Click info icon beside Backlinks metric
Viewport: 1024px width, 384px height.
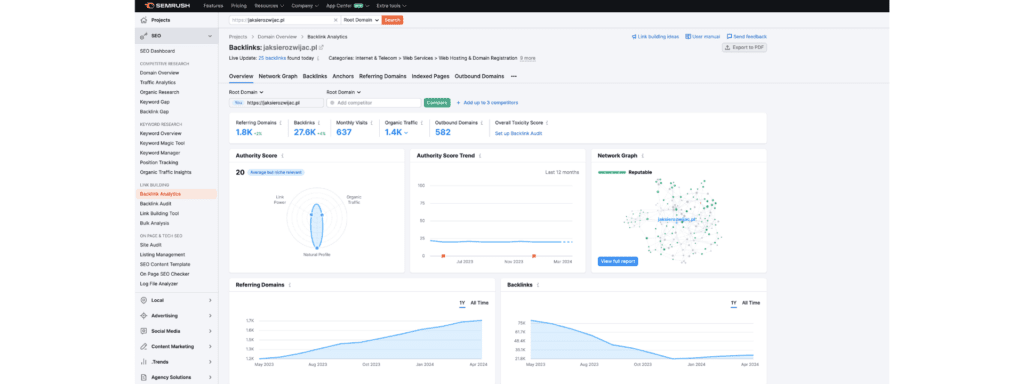[x=320, y=122]
